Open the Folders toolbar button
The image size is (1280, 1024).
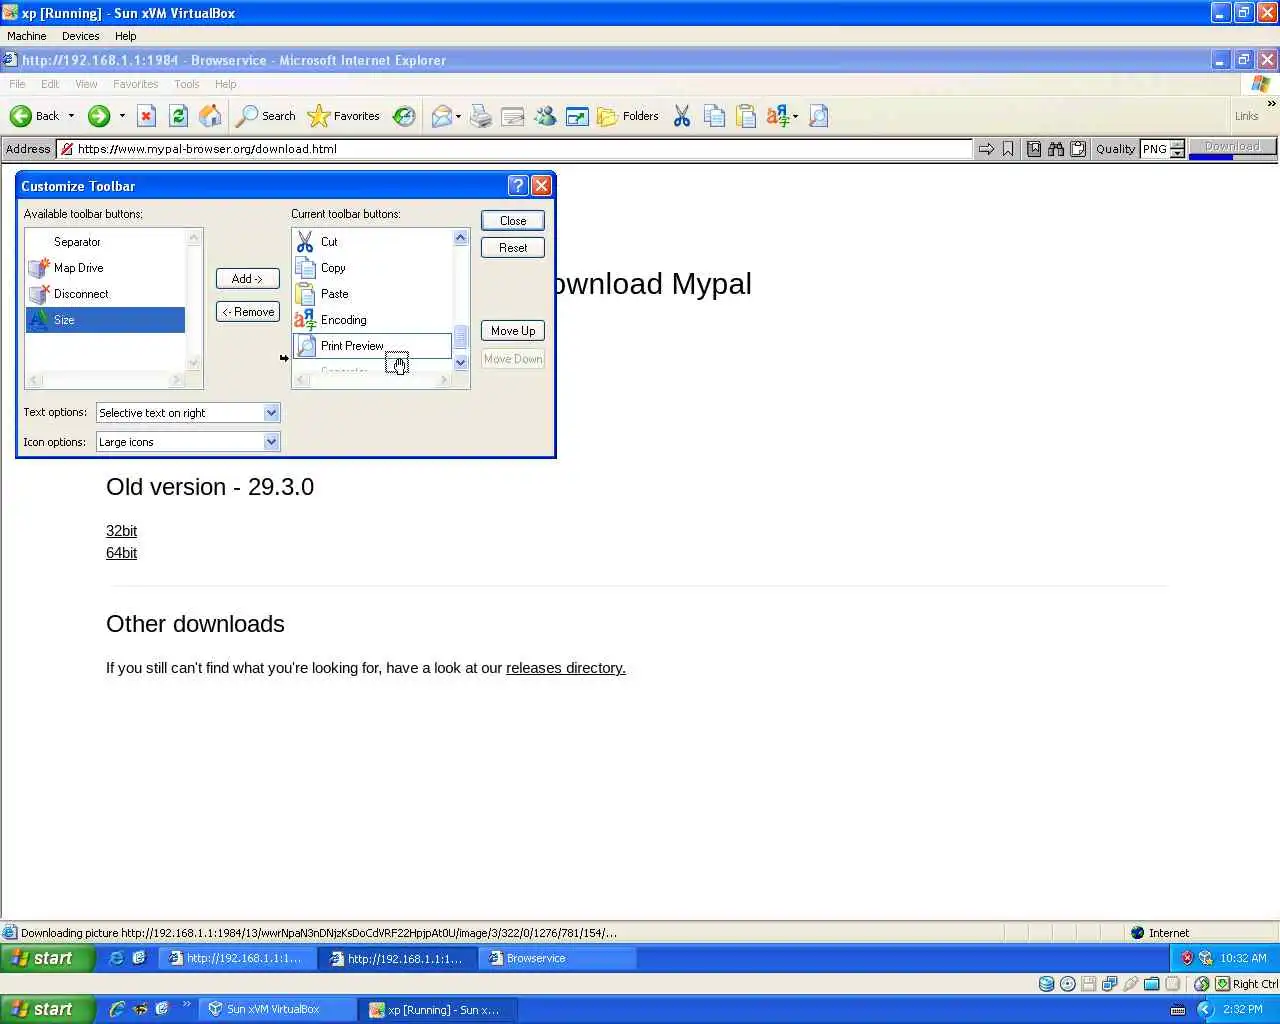628,116
